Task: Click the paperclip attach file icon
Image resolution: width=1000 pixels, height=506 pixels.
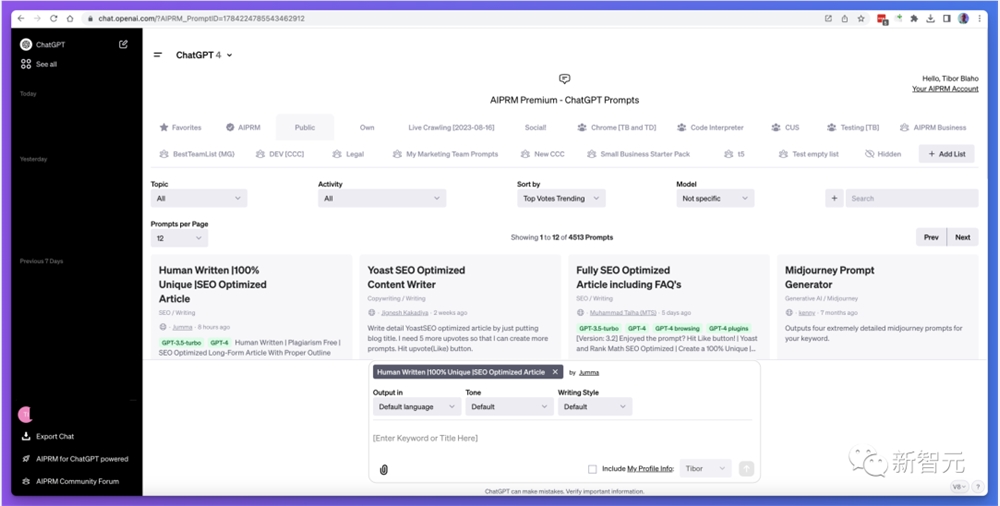Action: (383, 469)
